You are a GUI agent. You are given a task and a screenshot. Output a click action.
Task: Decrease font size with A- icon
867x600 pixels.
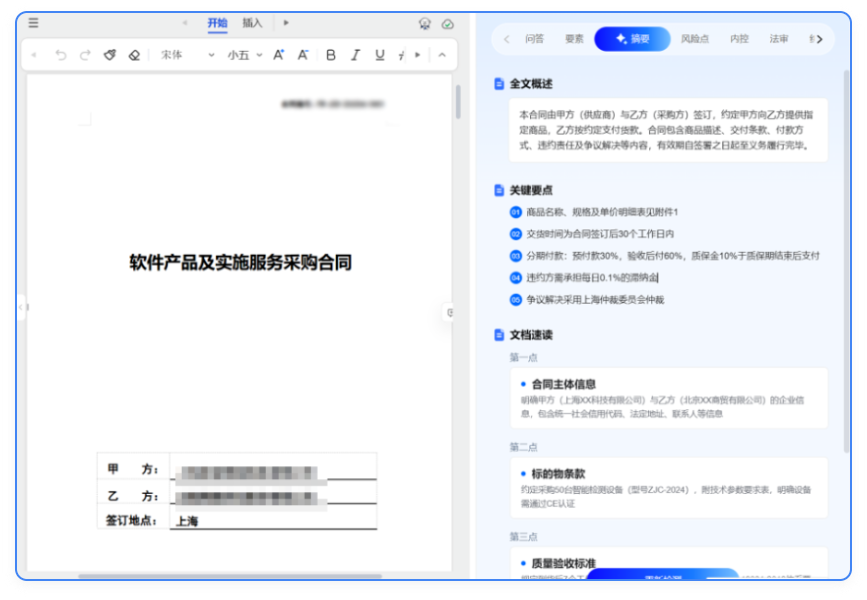303,55
